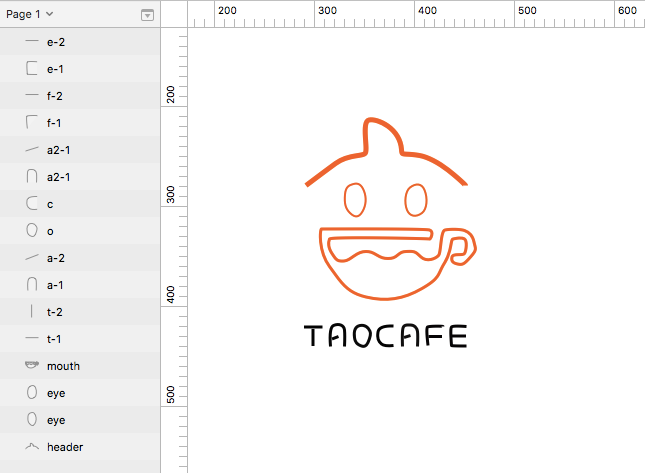
Task: Select a2-1 layer with arch icon
Action: [x=80, y=177]
